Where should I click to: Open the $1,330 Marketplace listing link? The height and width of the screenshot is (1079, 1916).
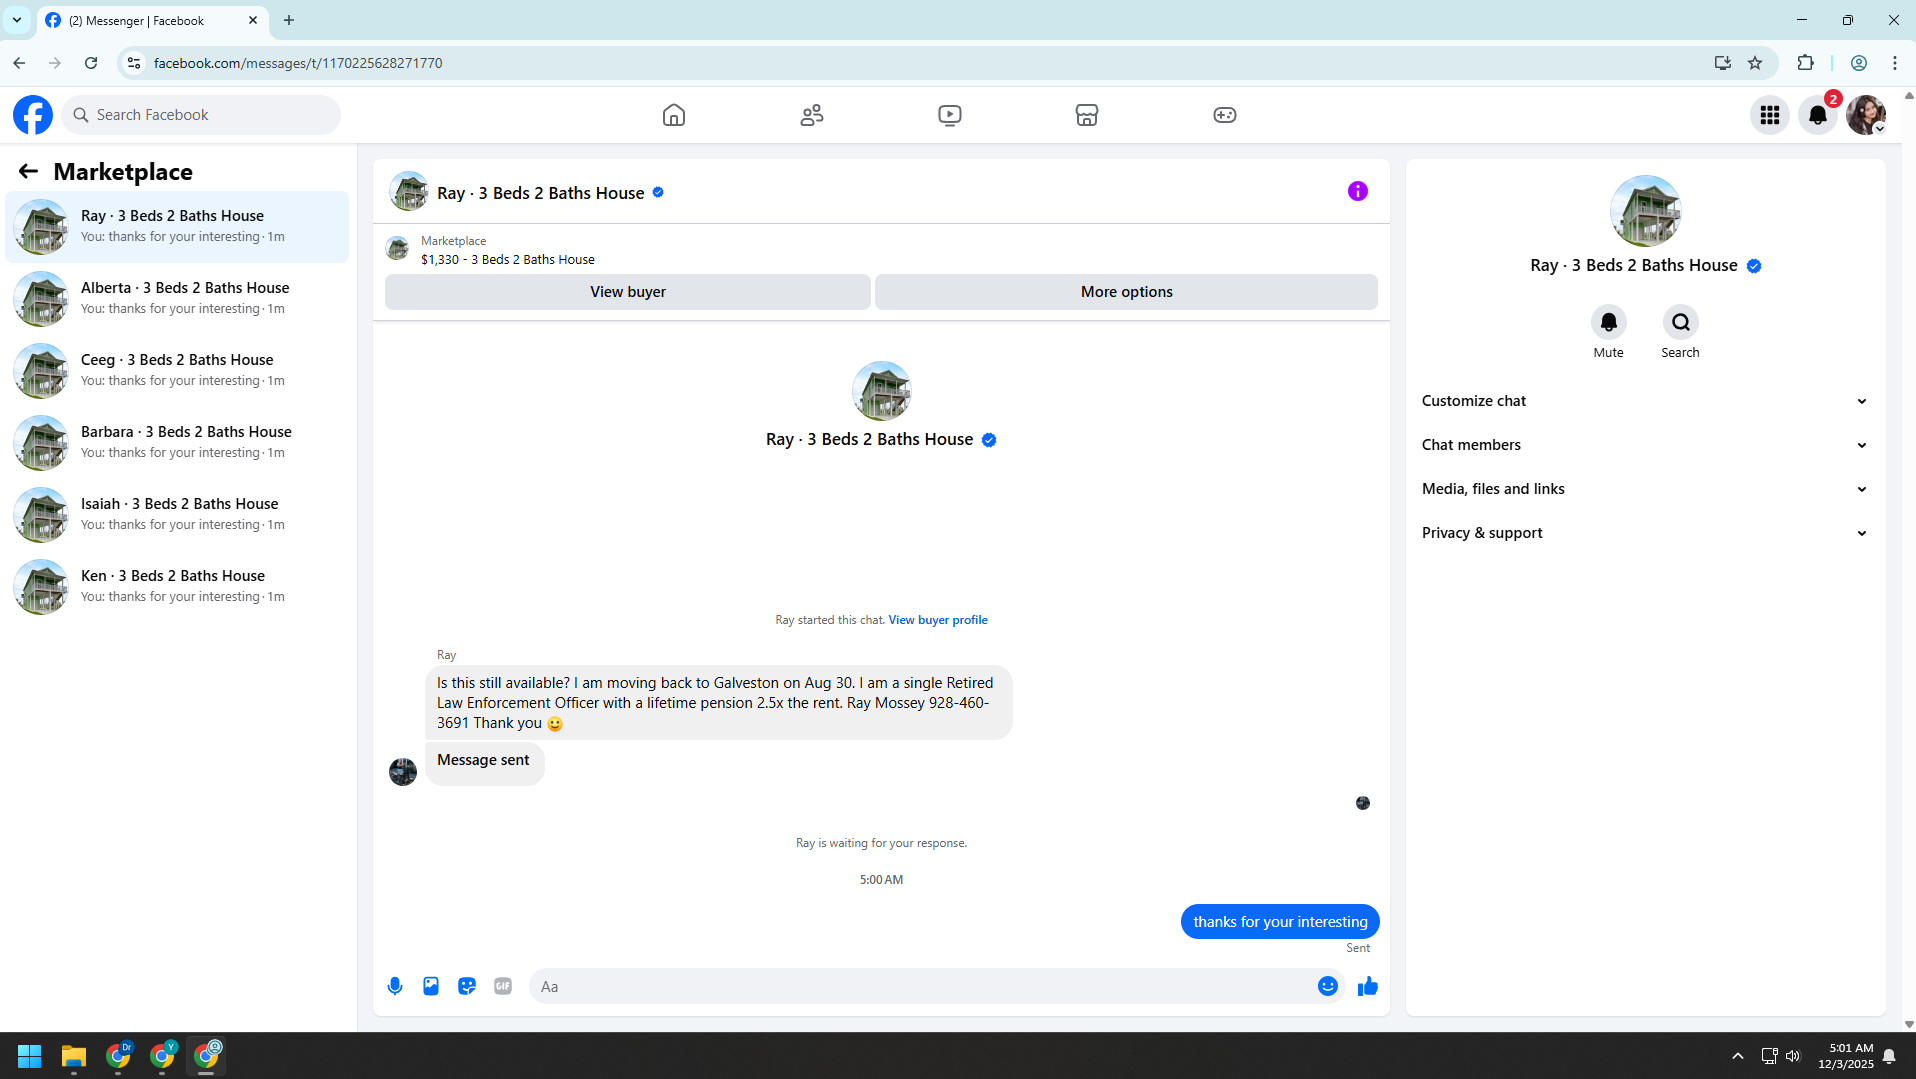coord(507,260)
